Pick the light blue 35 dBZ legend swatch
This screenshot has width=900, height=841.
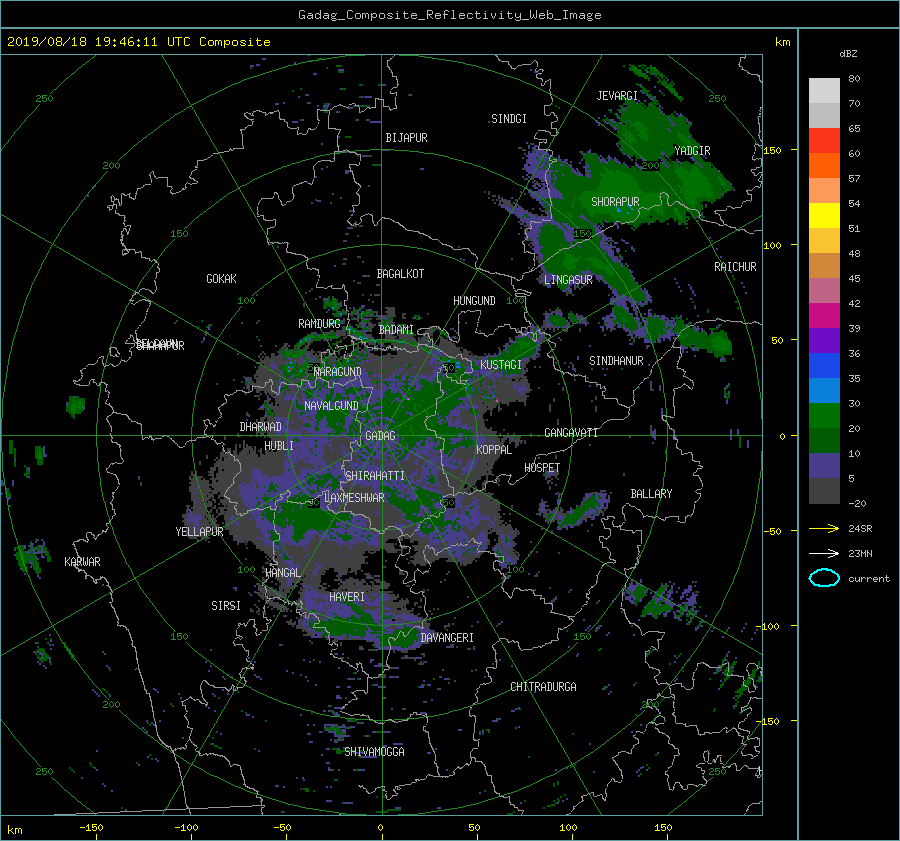(824, 390)
